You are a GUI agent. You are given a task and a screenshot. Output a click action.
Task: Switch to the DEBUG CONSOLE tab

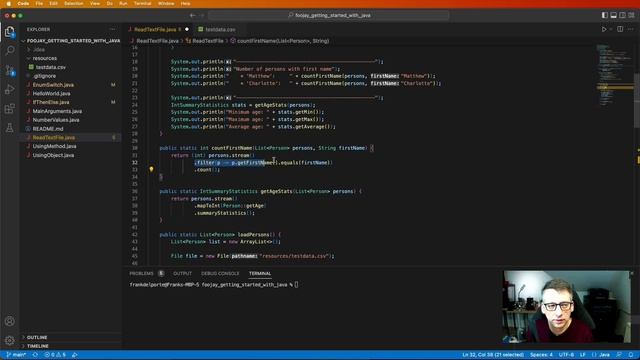click(x=220, y=273)
